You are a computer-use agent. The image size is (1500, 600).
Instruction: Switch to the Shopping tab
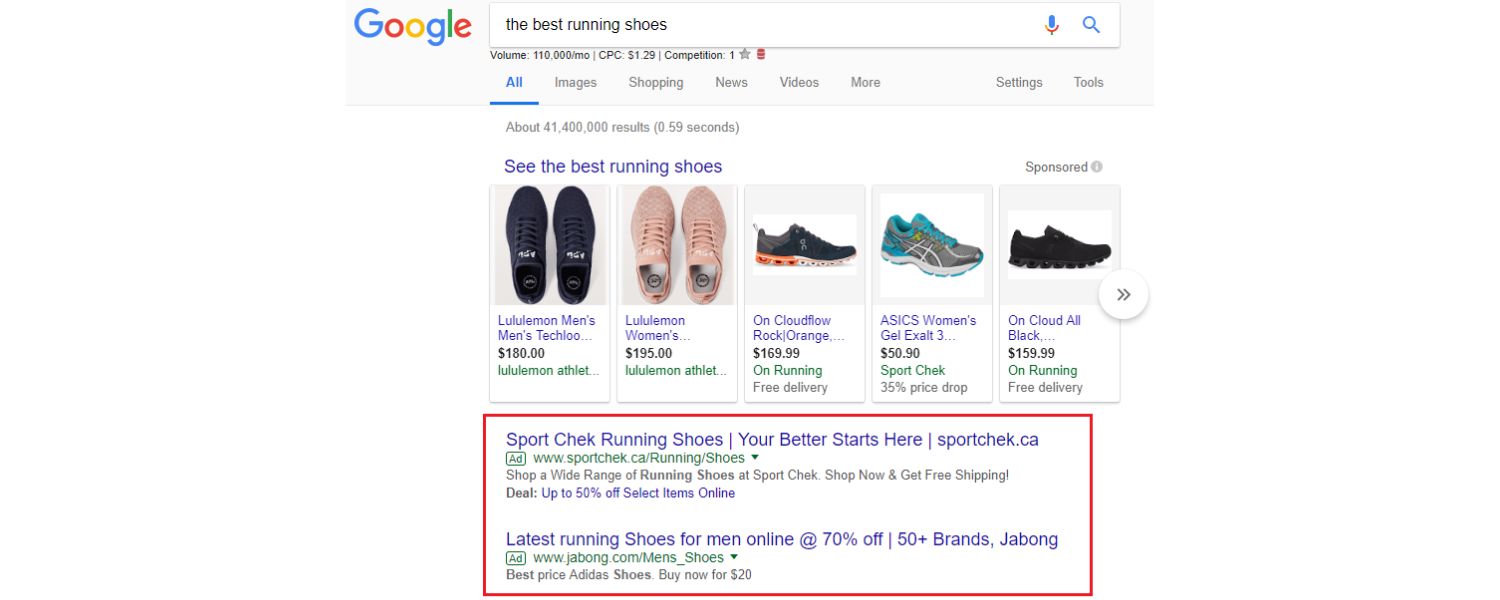pyautogui.click(x=655, y=83)
